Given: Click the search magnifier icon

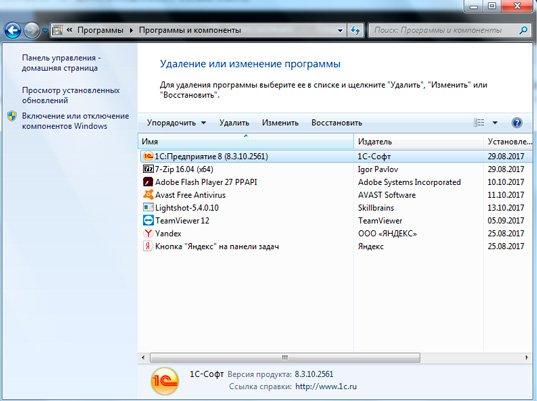Looking at the screenshot, I should (x=523, y=30).
